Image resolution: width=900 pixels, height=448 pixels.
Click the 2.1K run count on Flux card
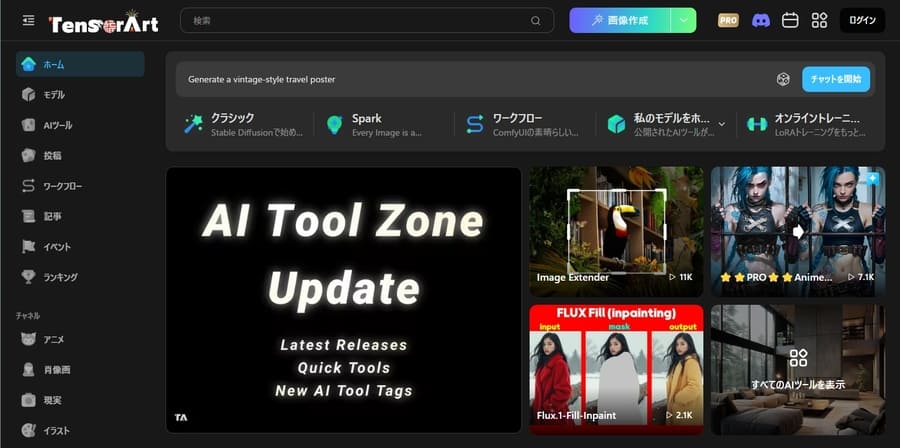[x=680, y=415]
